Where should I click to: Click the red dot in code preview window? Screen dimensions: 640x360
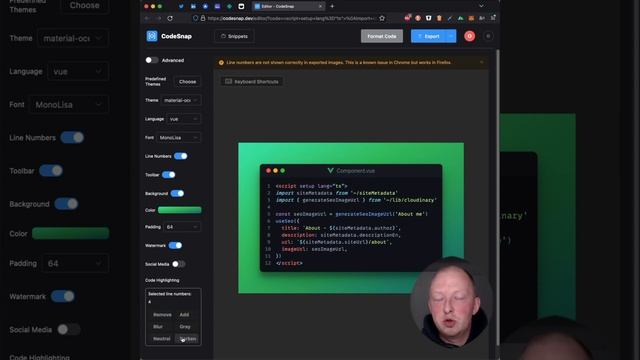(268, 171)
